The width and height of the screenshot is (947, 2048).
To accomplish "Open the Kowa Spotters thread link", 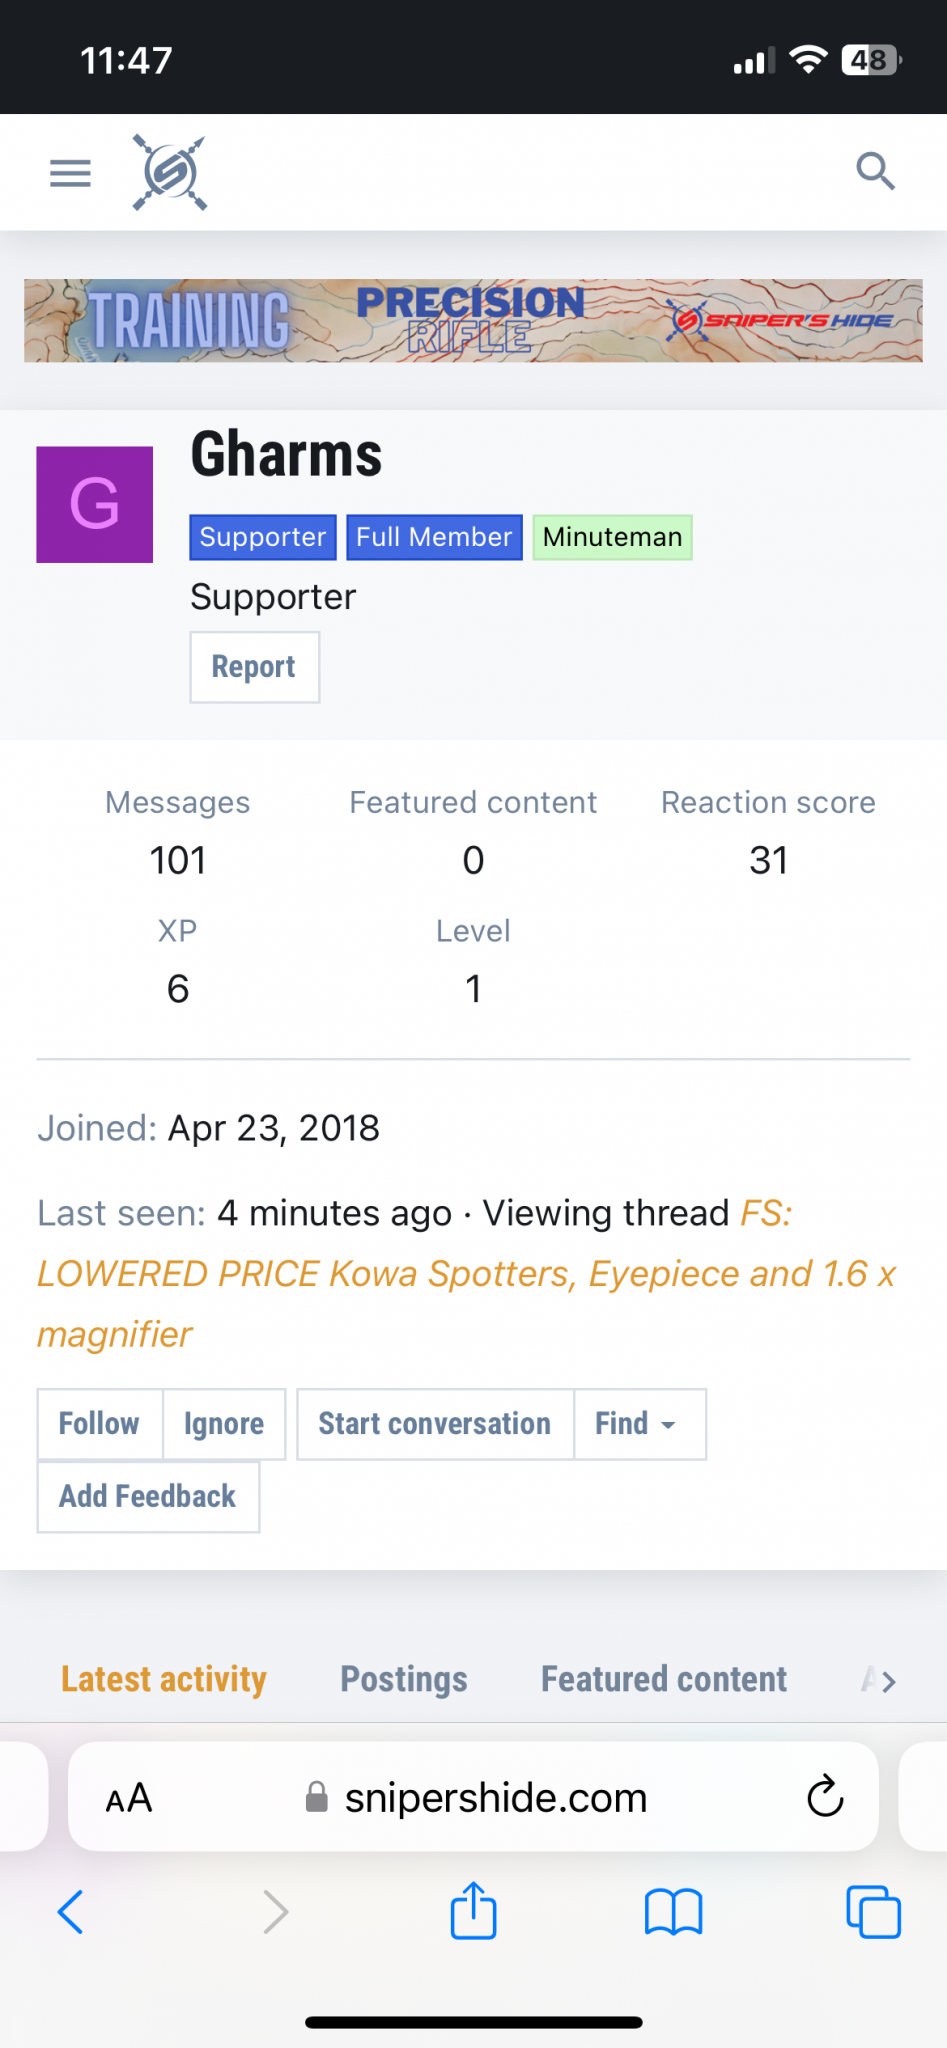I will (465, 1274).
